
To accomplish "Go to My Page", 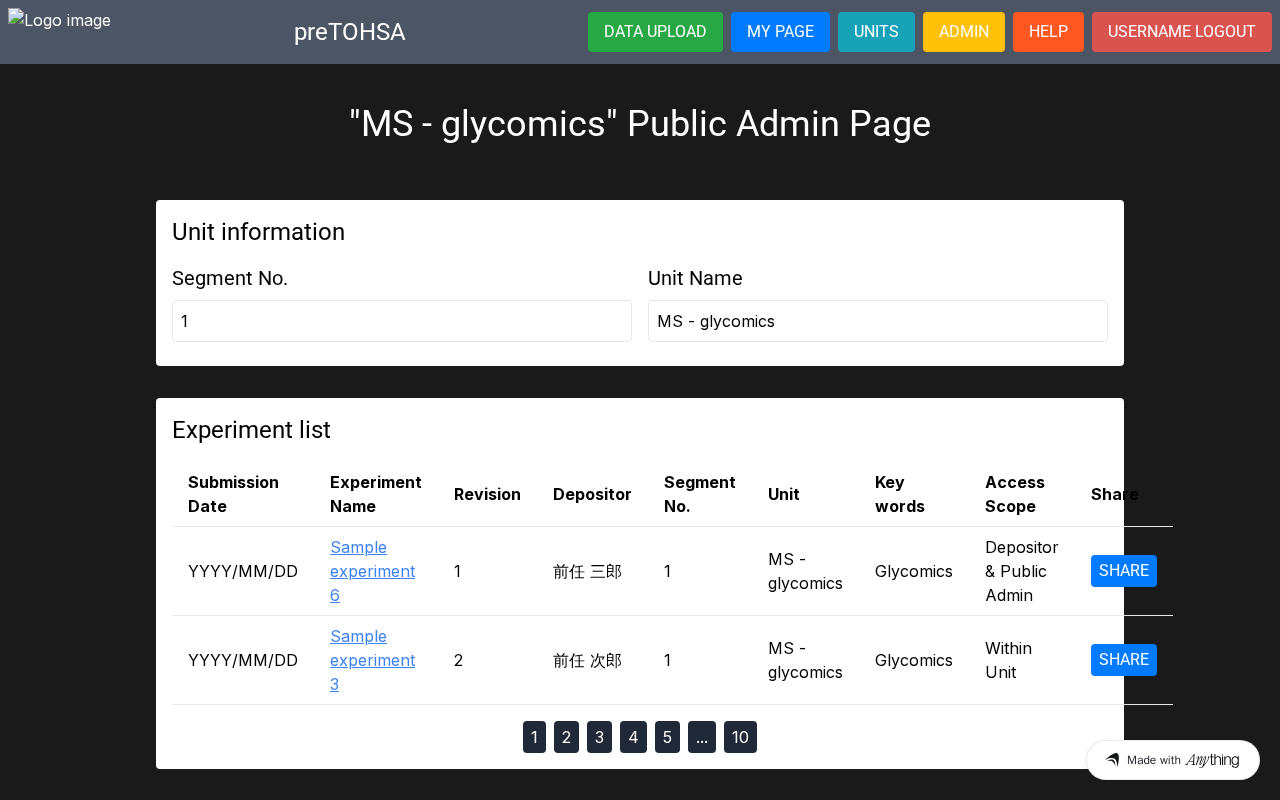I will (x=780, y=32).
